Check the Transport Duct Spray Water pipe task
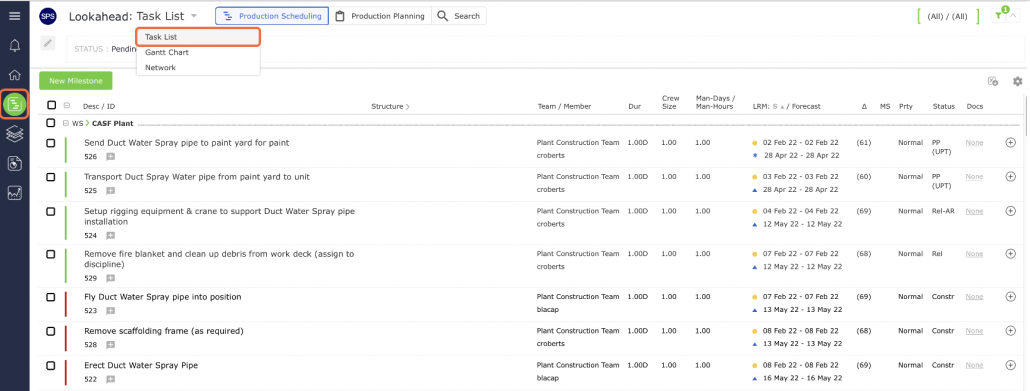 [51, 177]
